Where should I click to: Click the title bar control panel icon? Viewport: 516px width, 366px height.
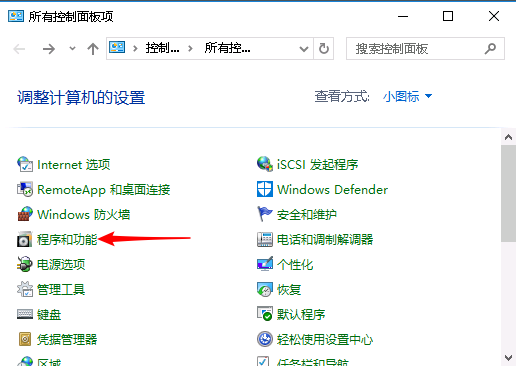tap(16, 16)
